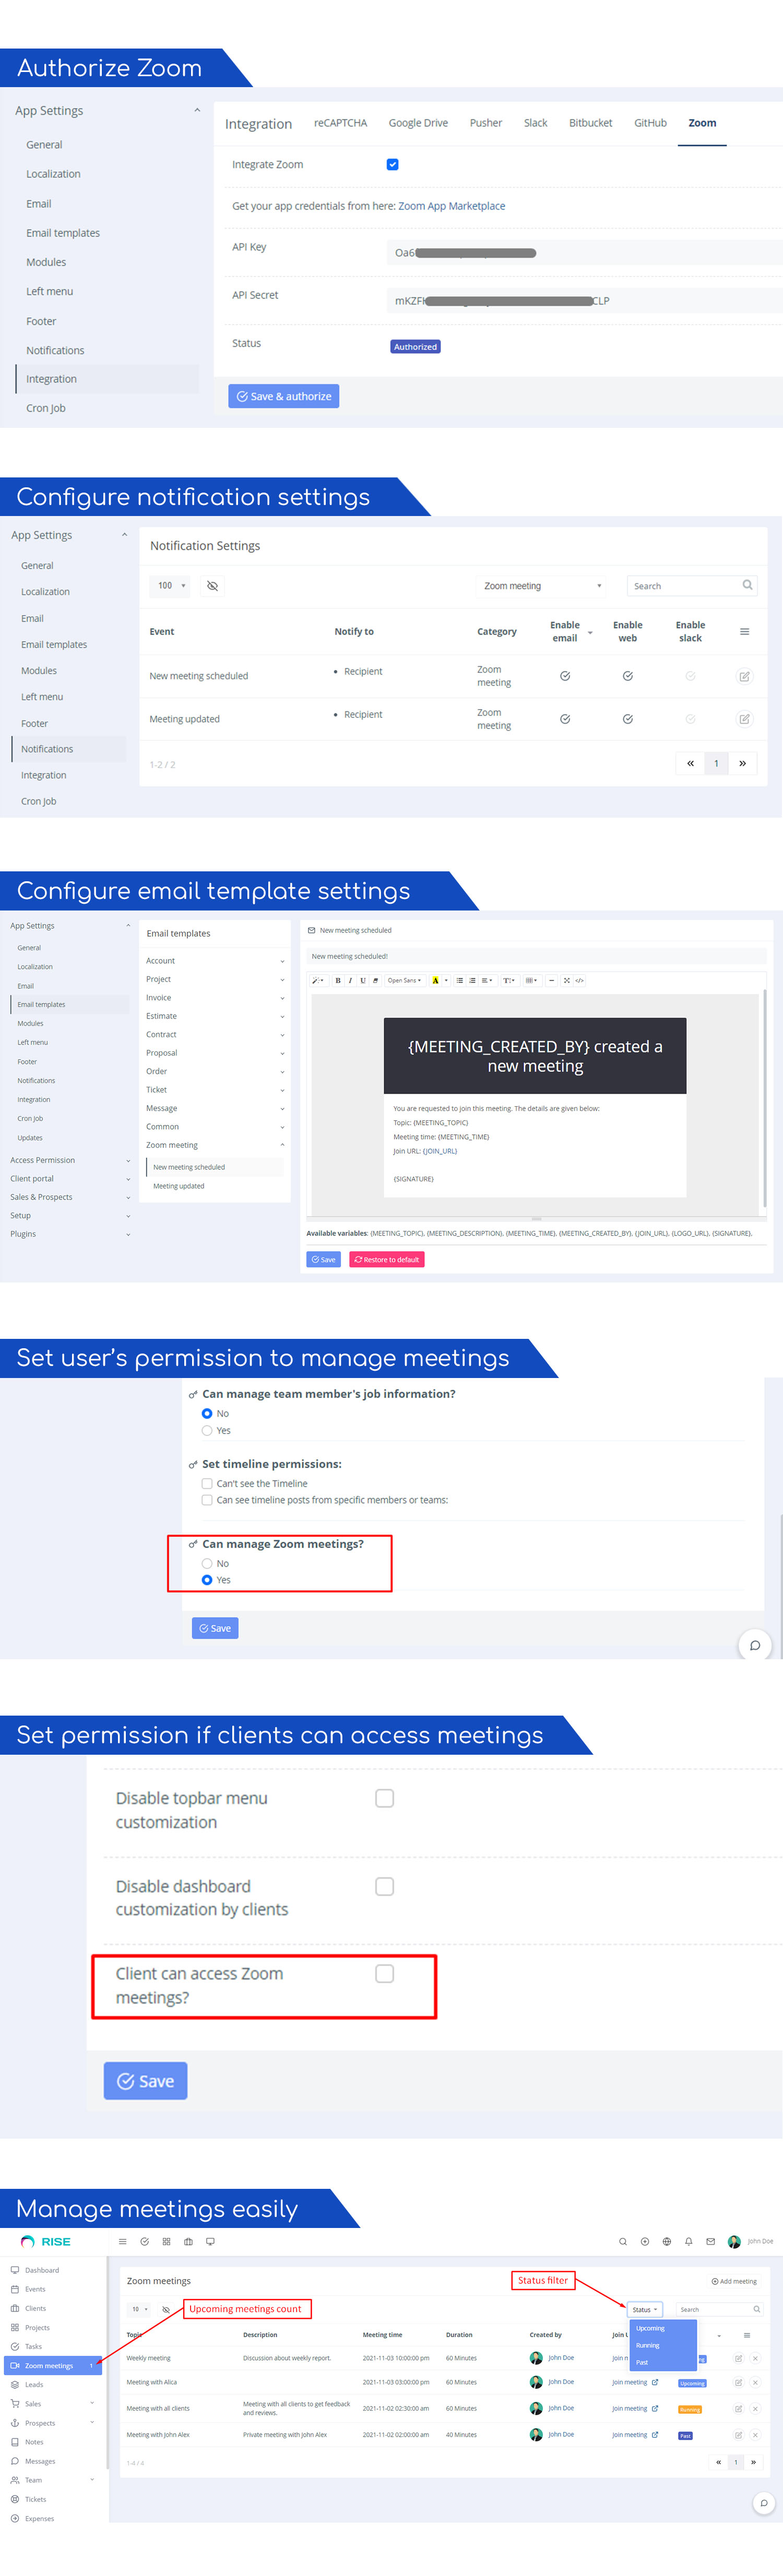
Task: Click the email editor vertical scrollbar
Action: [x=765, y=1097]
